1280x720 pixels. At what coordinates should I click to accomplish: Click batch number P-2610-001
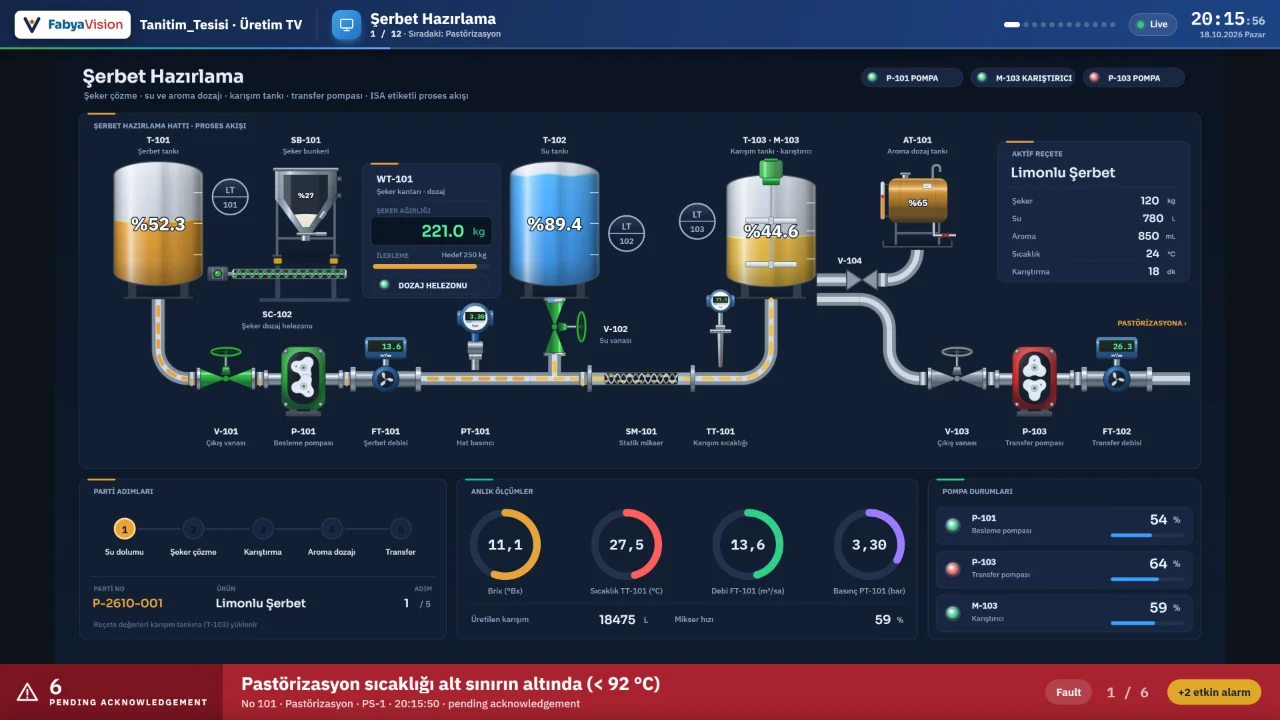pyautogui.click(x=128, y=603)
